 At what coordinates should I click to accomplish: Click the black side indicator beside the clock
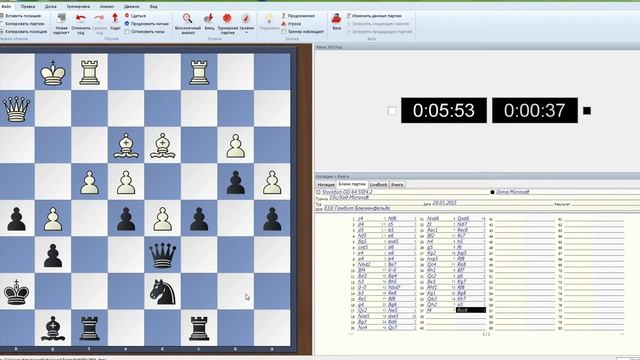coord(587,111)
